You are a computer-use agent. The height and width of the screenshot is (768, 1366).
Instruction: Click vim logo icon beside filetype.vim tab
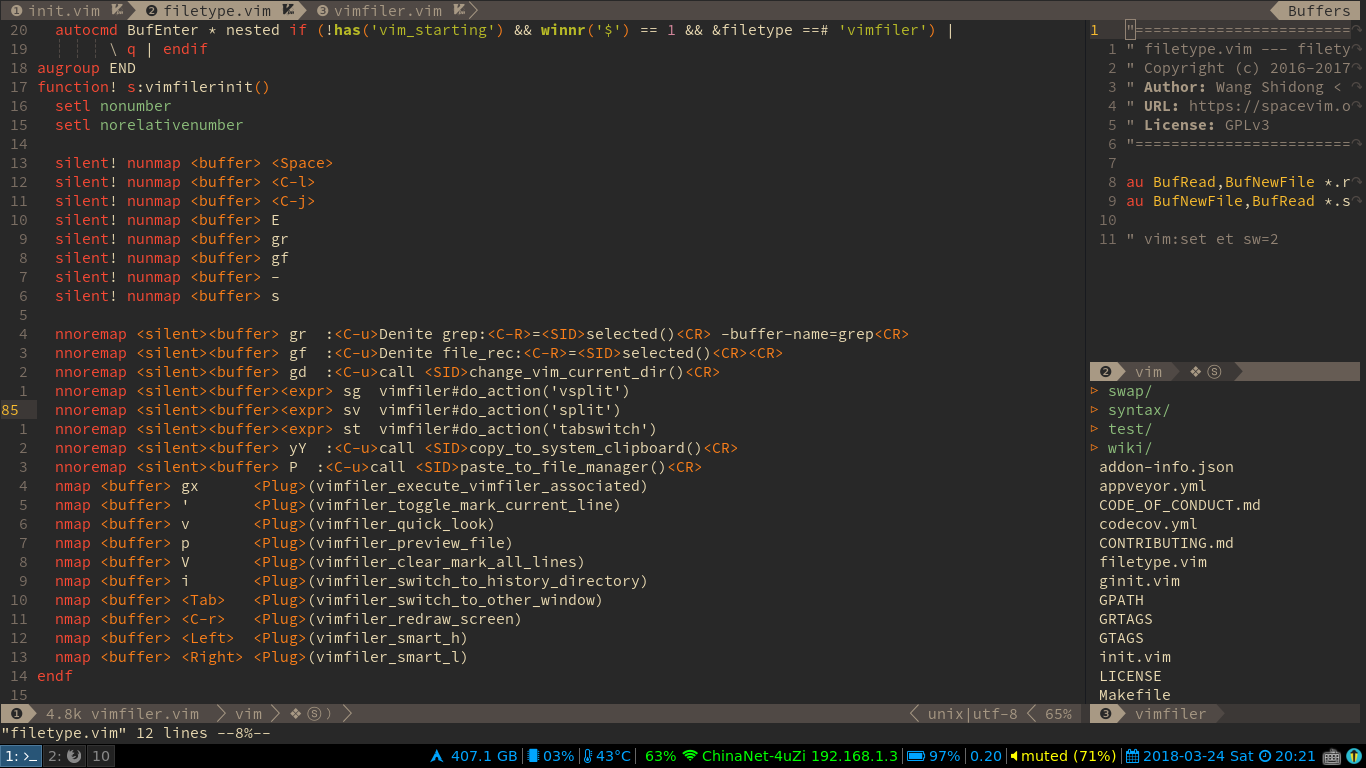pyautogui.click(x=288, y=11)
